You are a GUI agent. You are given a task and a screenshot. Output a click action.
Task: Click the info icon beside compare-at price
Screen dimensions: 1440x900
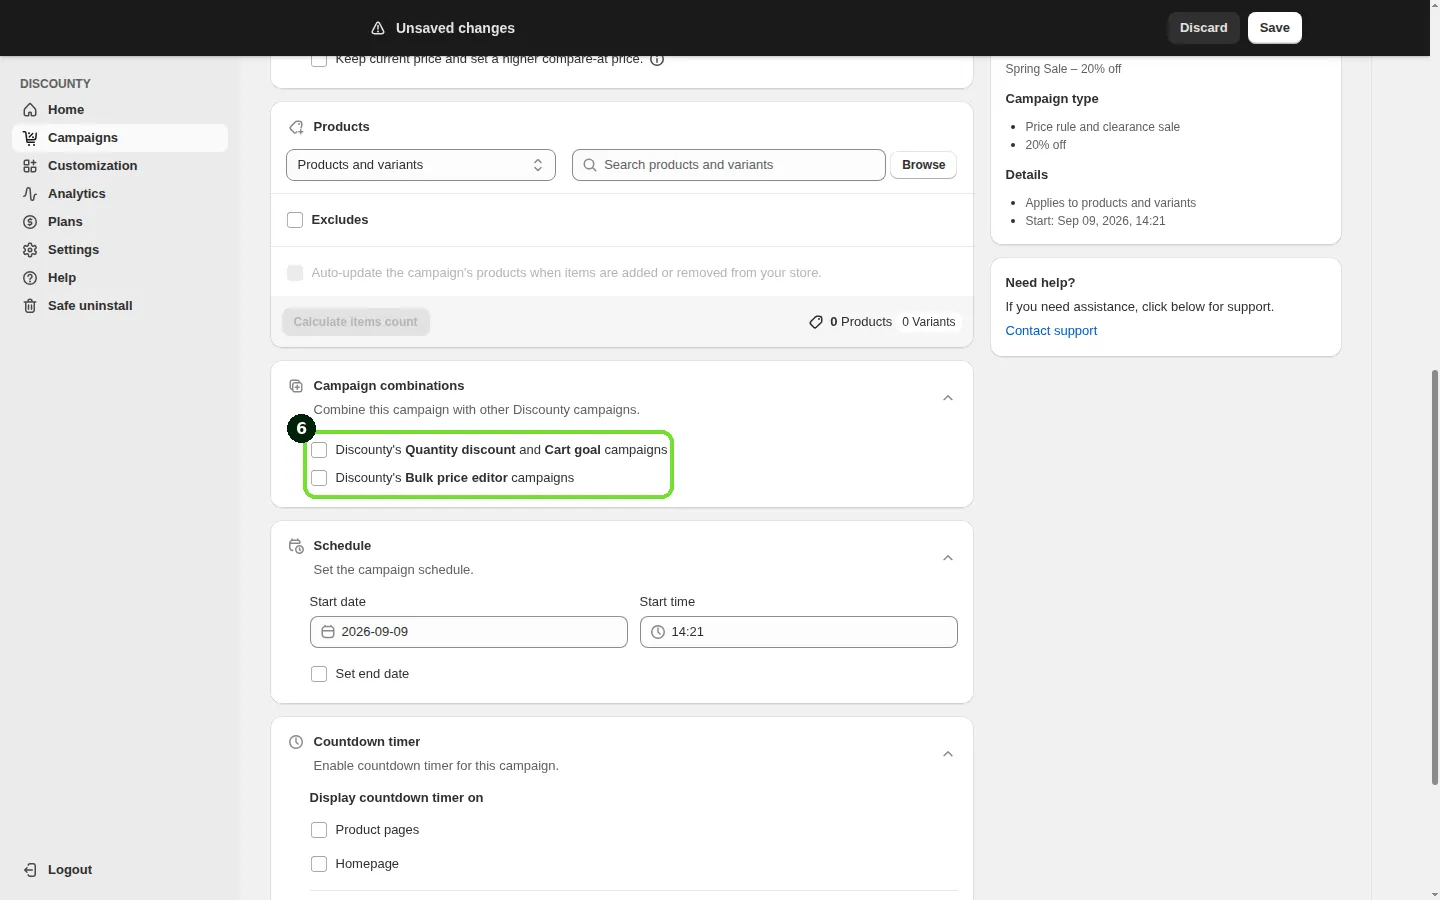click(657, 60)
